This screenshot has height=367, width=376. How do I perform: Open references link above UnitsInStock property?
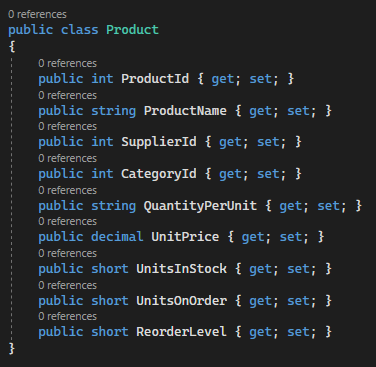click(x=67, y=253)
